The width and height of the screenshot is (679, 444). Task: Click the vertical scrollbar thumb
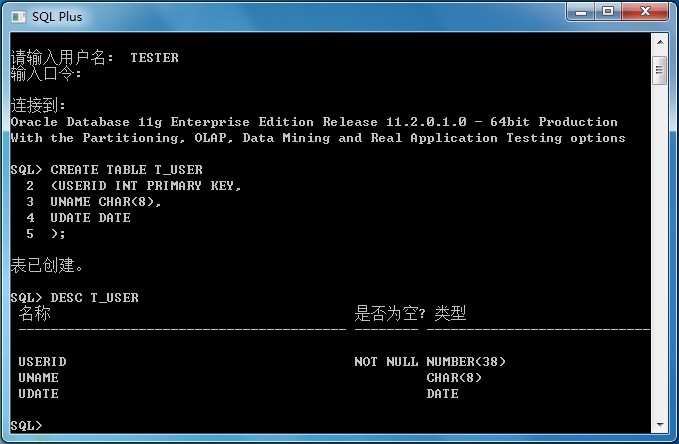(660, 70)
